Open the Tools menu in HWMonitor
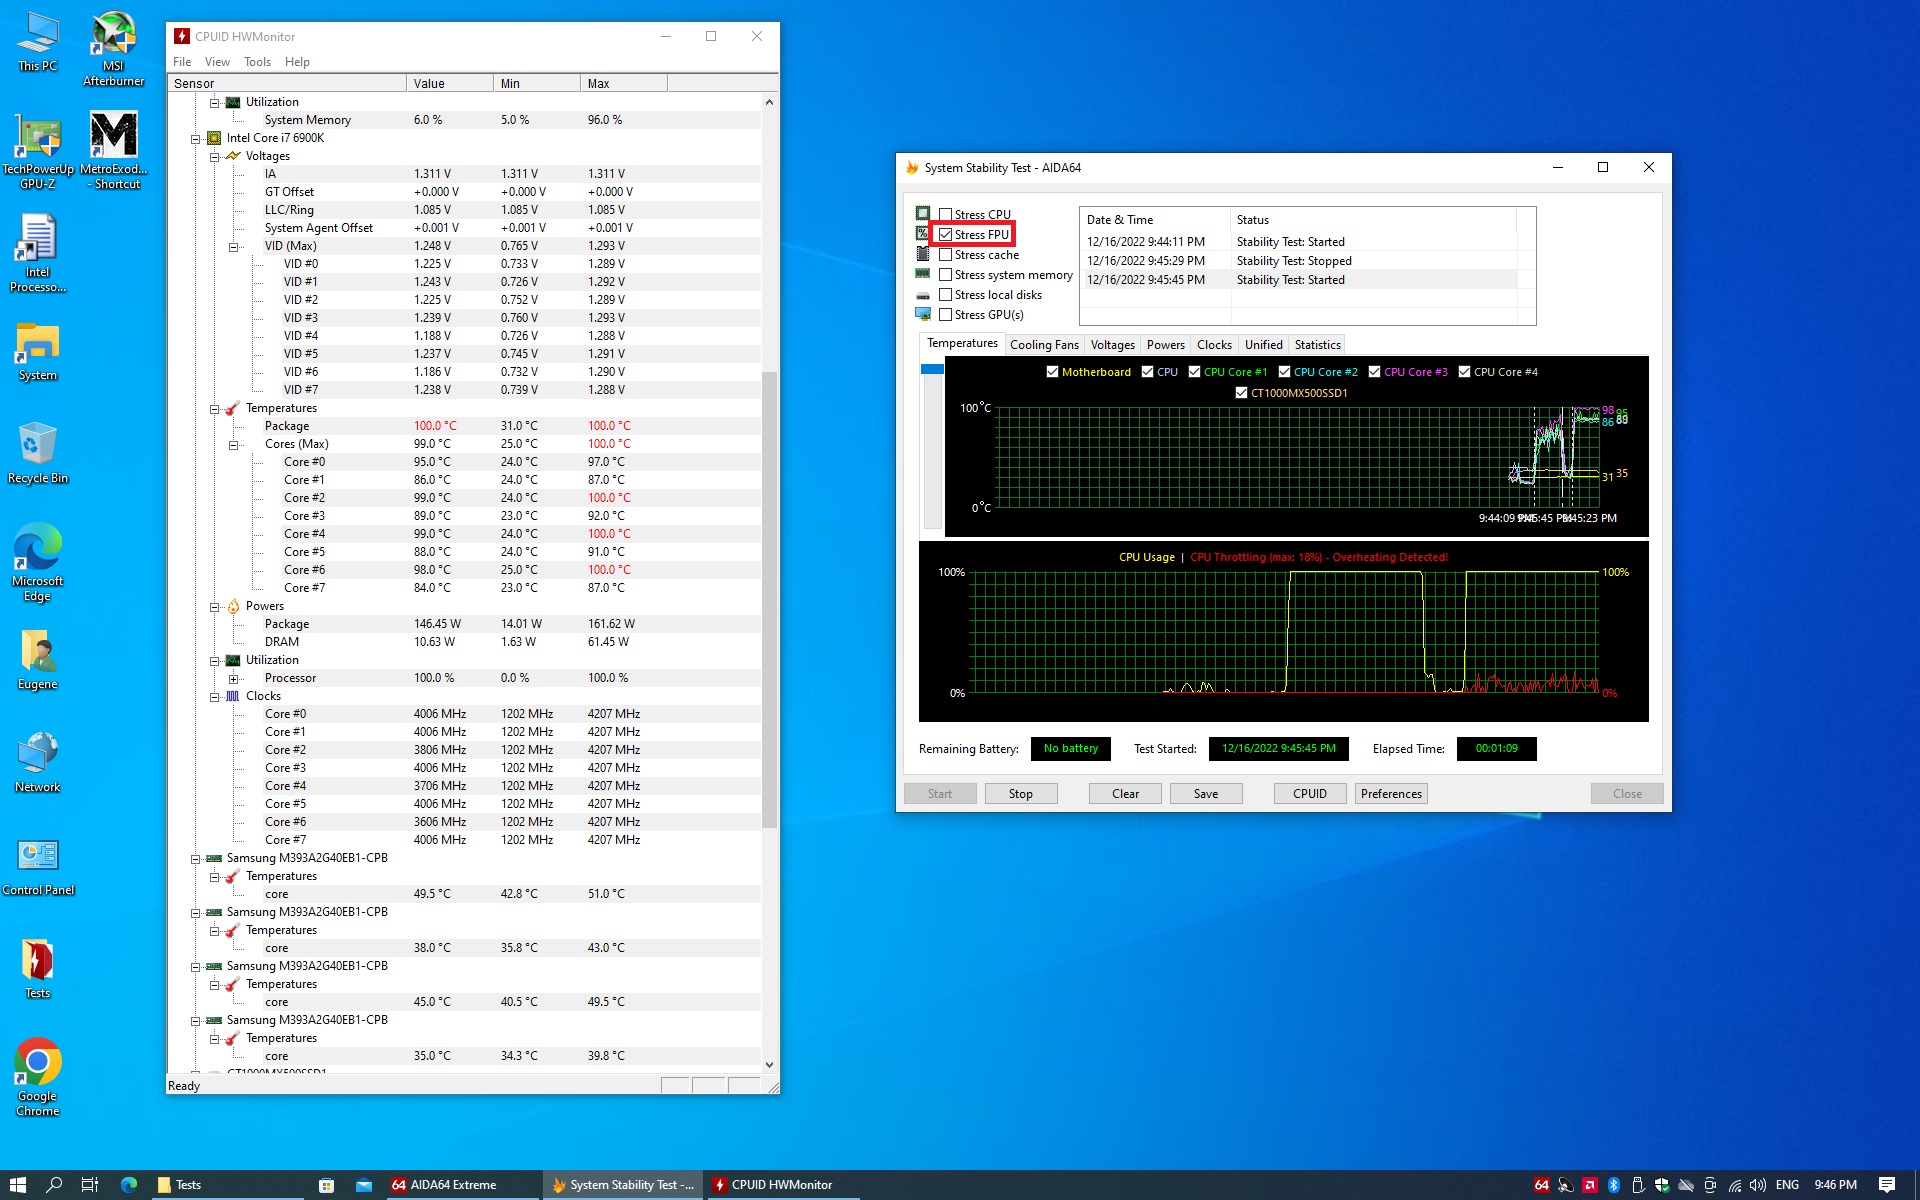Viewport: 1920px width, 1200px height. (x=257, y=62)
